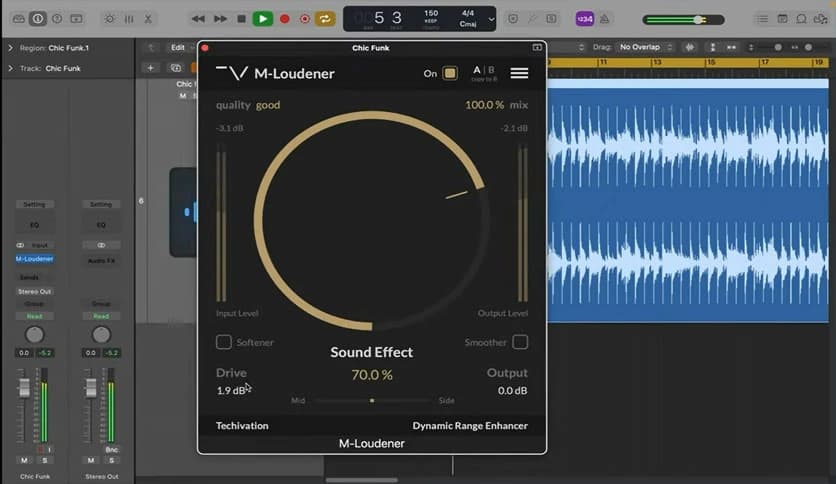Click the scissors icon in the toolbar
The width and height of the screenshot is (836, 484).
[149, 18]
